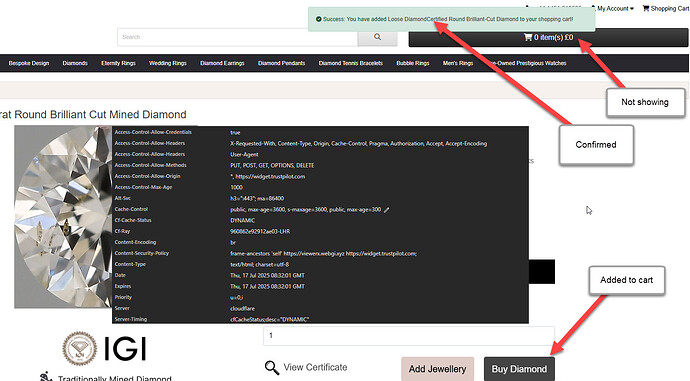Image resolution: width=690 pixels, height=381 pixels.
Task: Select the Server-Timing header value
Action: coord(269,319)
